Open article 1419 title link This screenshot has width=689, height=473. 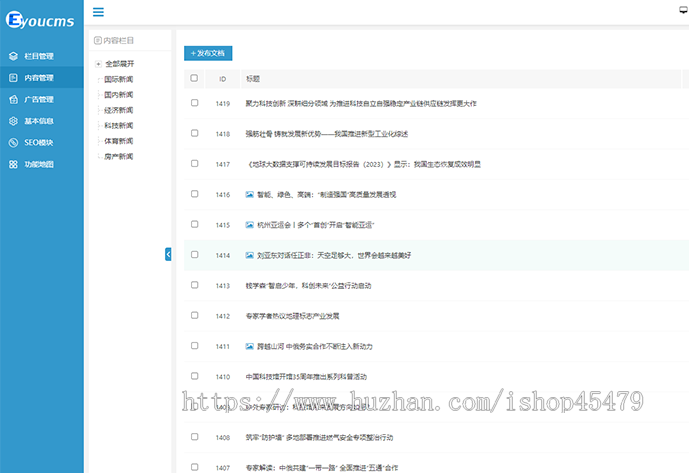point(361,104)
